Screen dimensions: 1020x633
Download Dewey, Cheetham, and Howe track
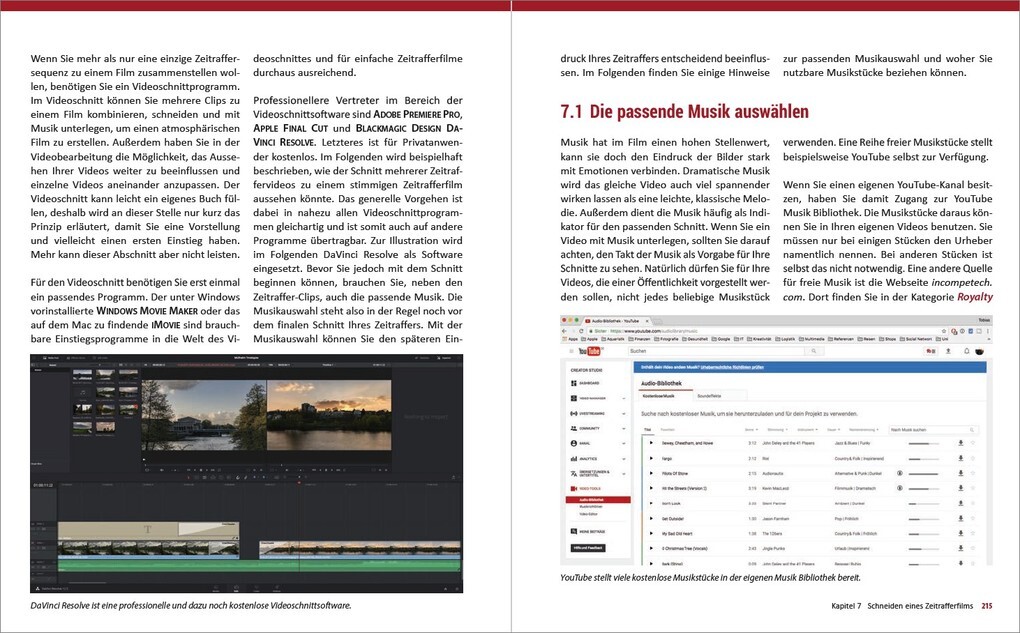[x=961, y=442]
